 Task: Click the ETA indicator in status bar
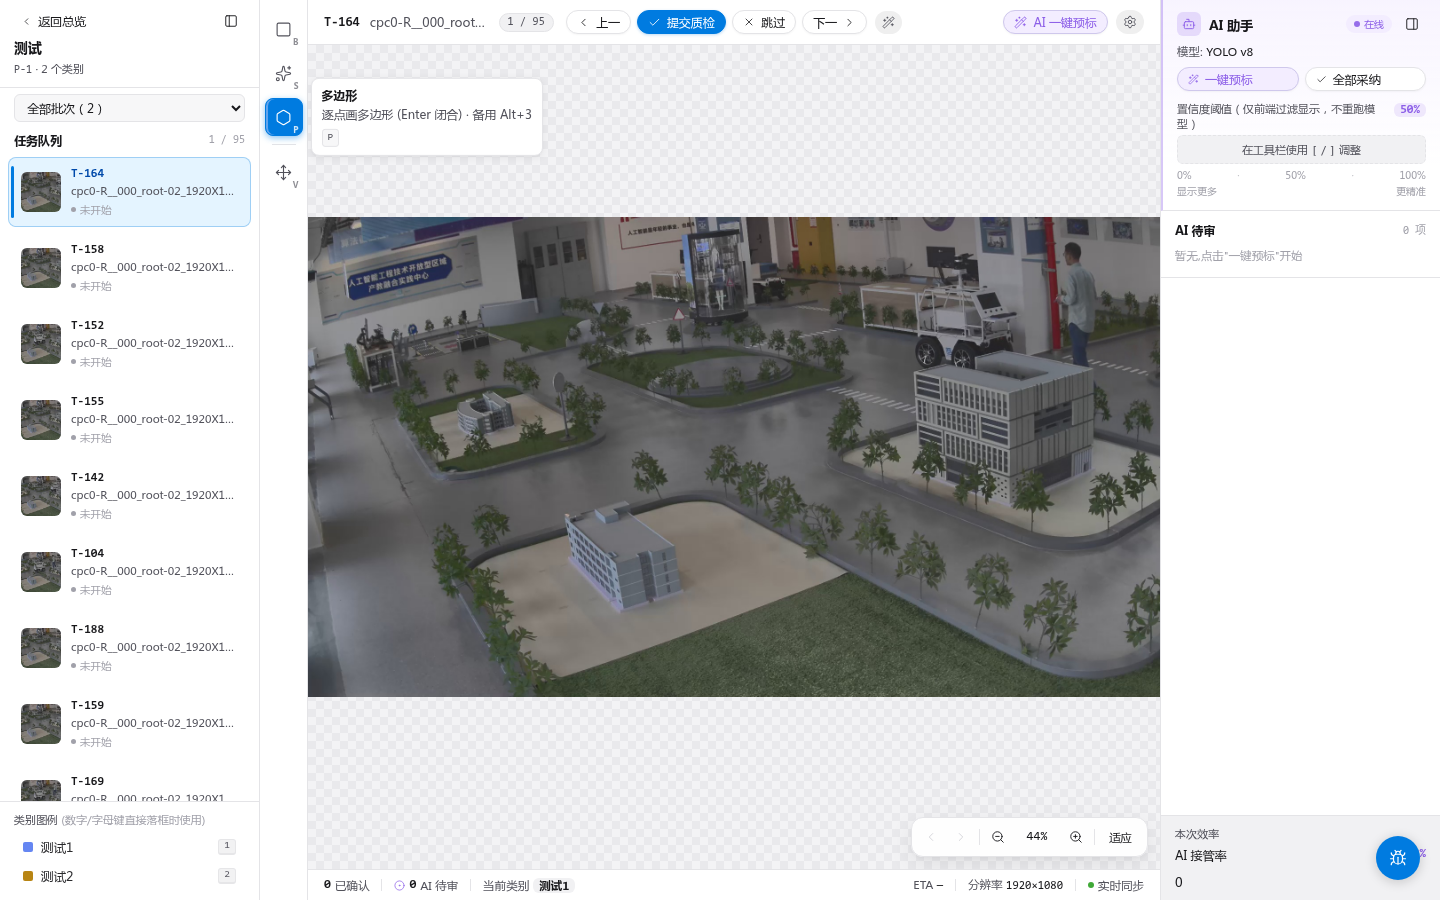928,885
